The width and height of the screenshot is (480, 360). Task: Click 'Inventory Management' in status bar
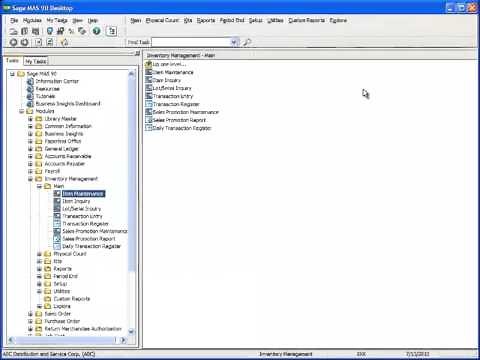(x=286, y=354)
